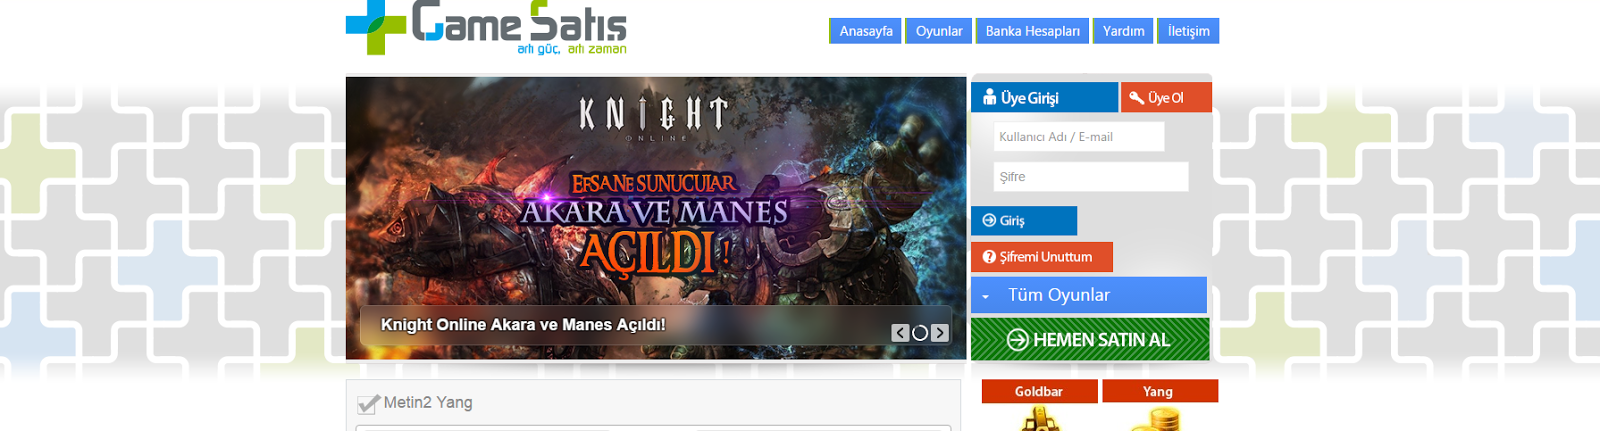
Task: Advance slider with right arrow
Action: pos(940,333)
